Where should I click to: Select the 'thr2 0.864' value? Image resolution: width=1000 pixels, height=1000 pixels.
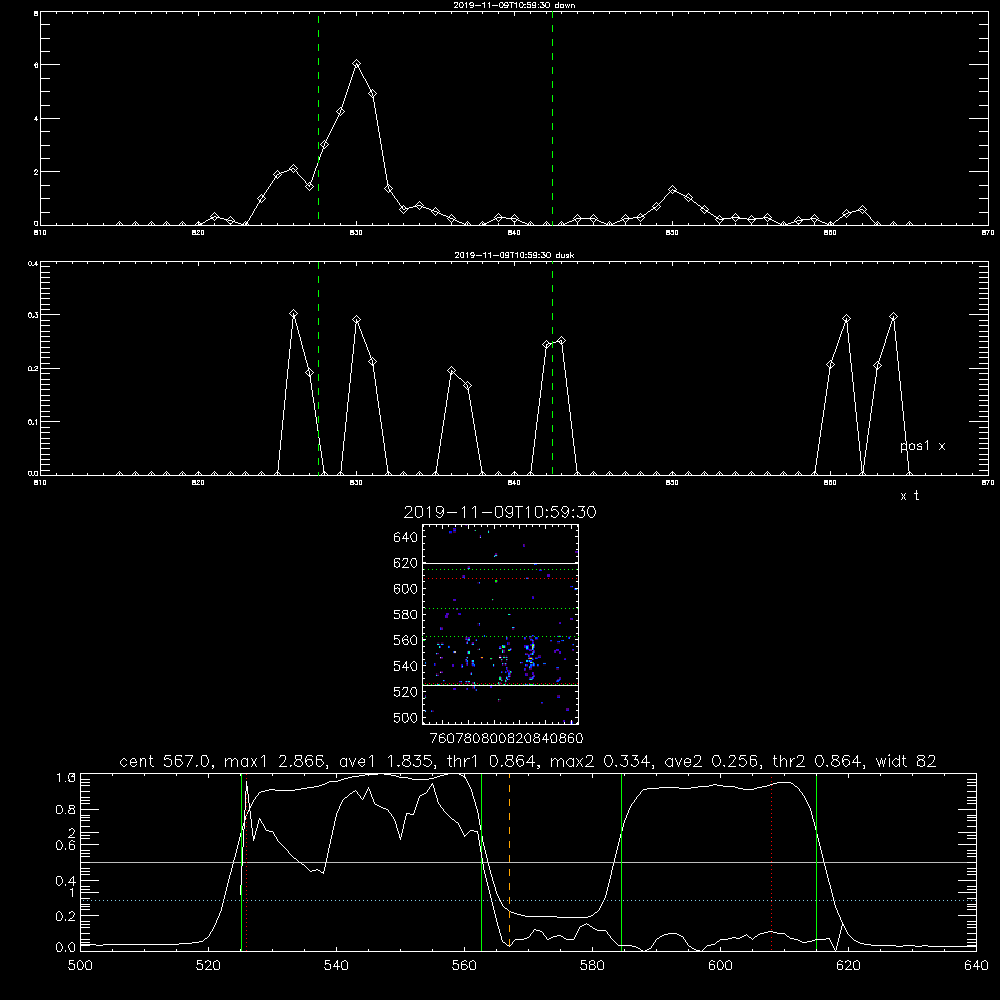click(x=817, y=761)
